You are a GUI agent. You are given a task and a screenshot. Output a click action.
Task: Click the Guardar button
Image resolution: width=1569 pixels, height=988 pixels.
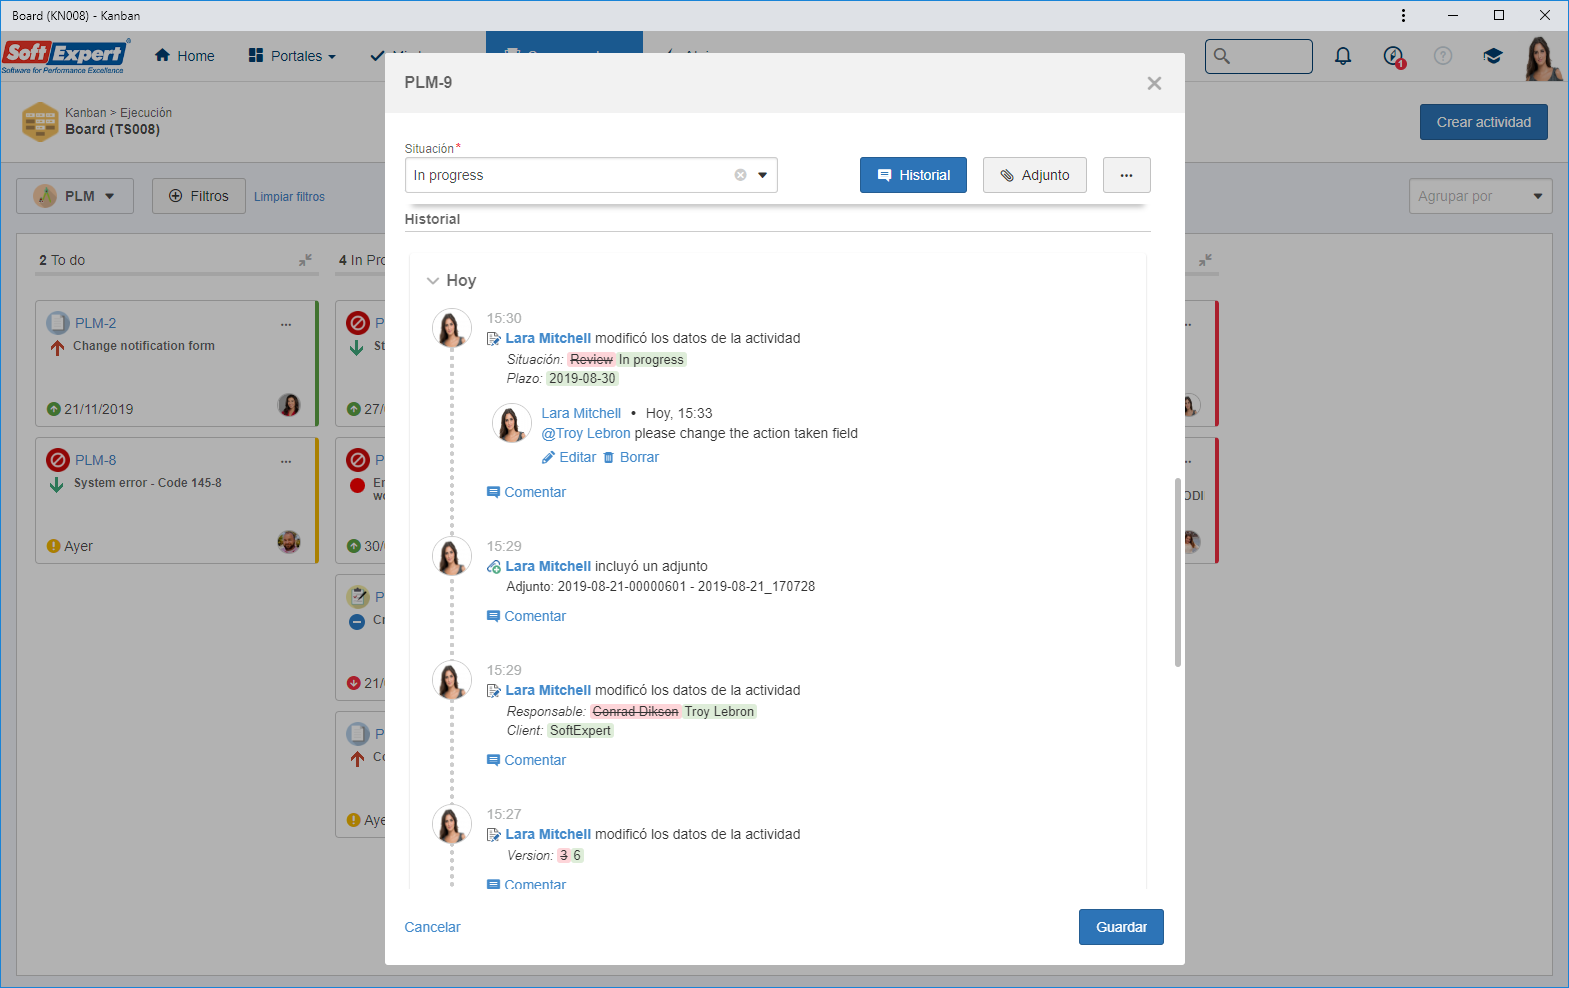[x=1121, y=927]
